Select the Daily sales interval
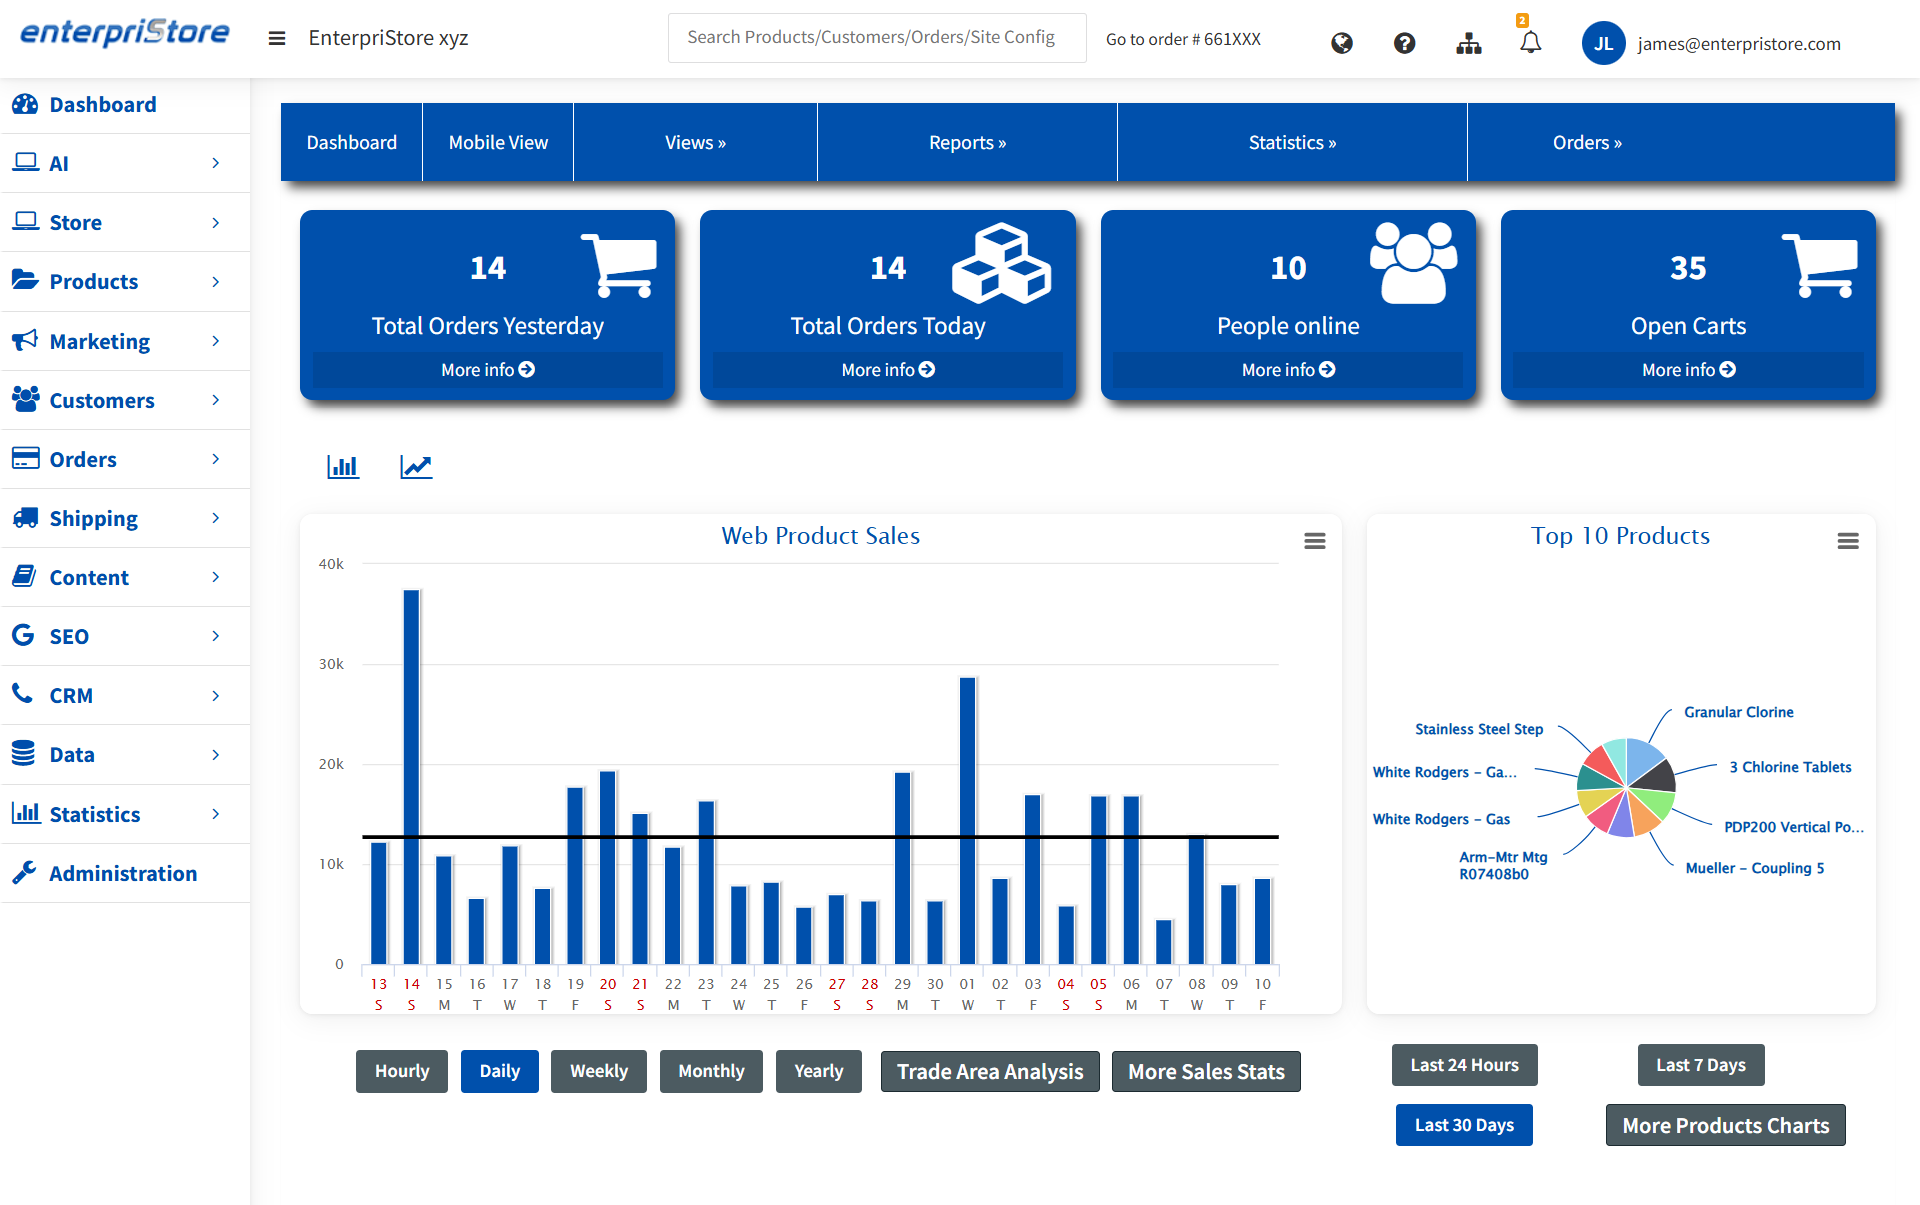Image resolution: width=1920 pixels, height=1205 pixels. pos(499,1071)
